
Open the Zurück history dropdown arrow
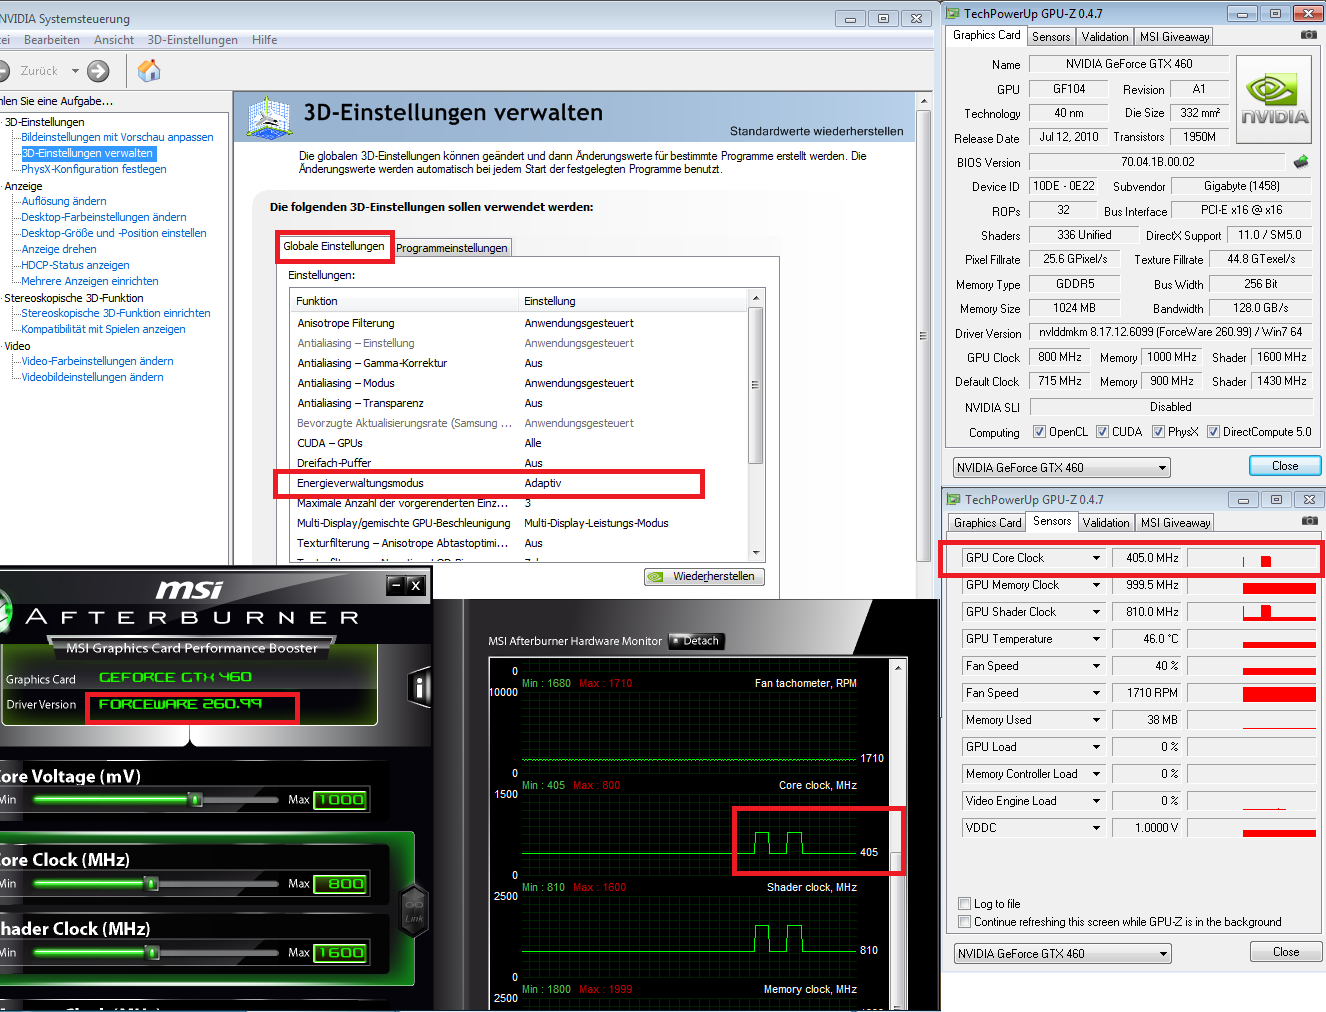coord(75,71)
